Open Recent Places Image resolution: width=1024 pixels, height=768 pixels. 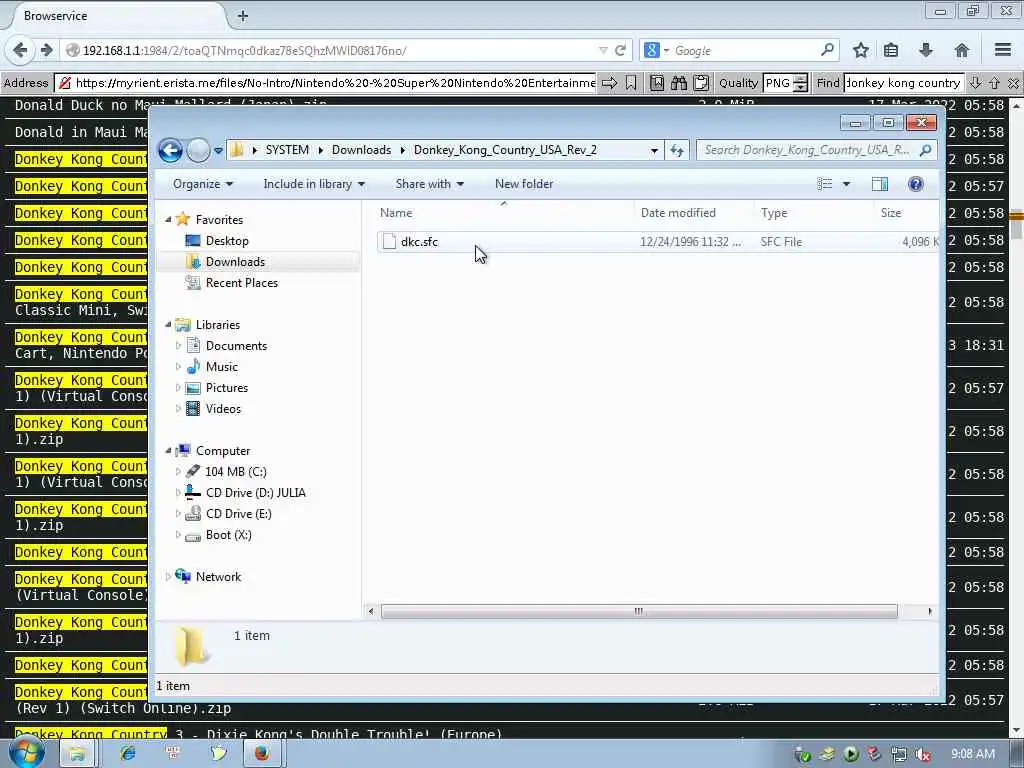click(x=242, y=283)
